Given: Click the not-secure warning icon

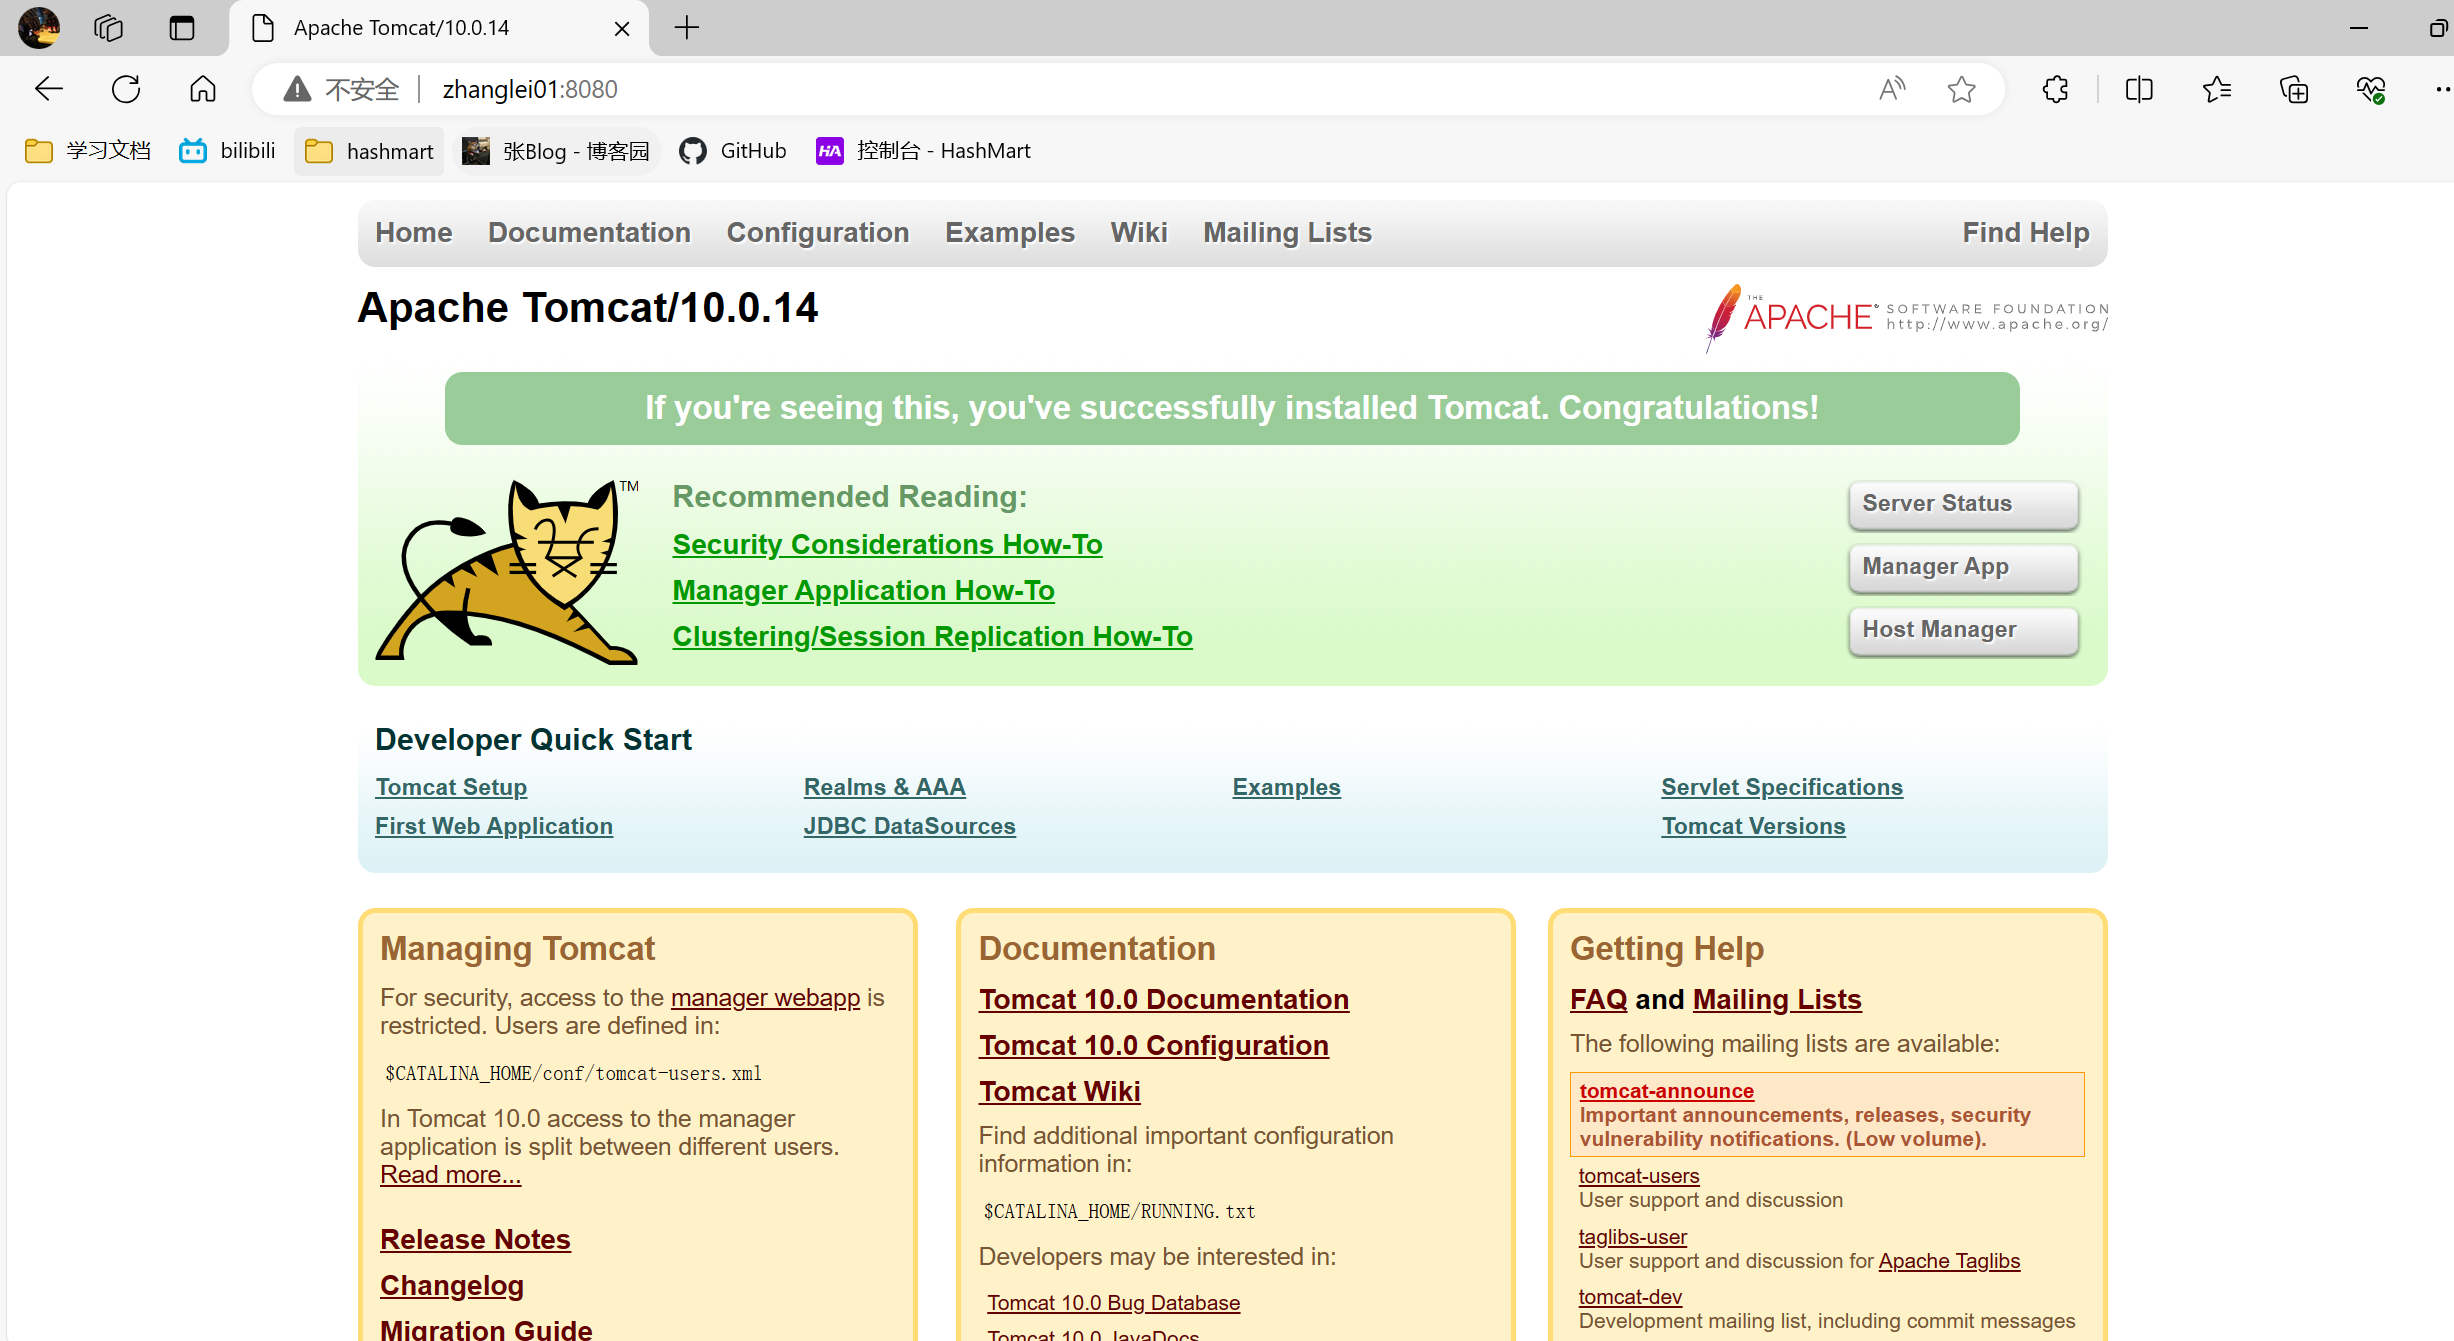Looking at the screenshot, I should tap(297, 89).
